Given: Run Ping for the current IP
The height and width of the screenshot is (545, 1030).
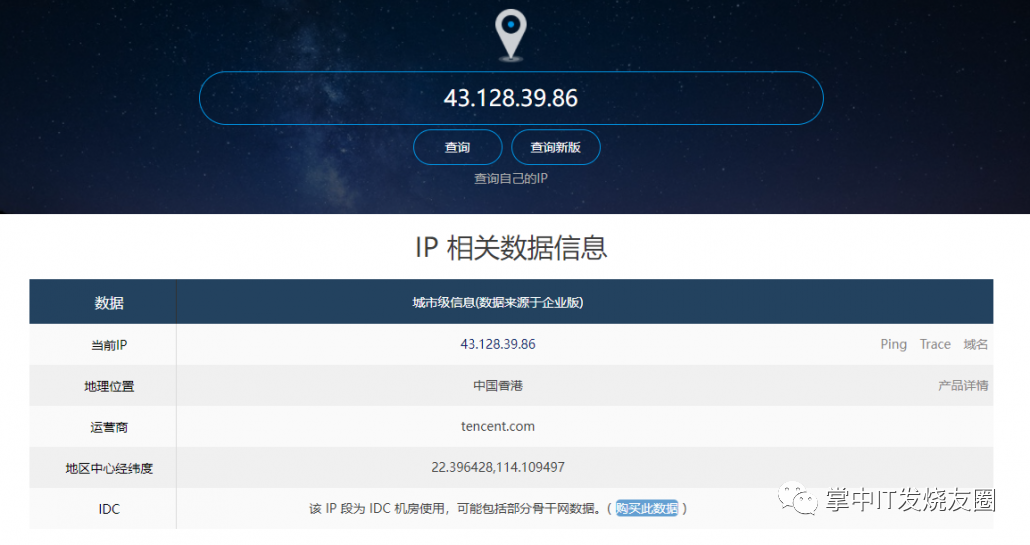Looking at the screenshot, I should pyautogui.click(x=893, y=344).
